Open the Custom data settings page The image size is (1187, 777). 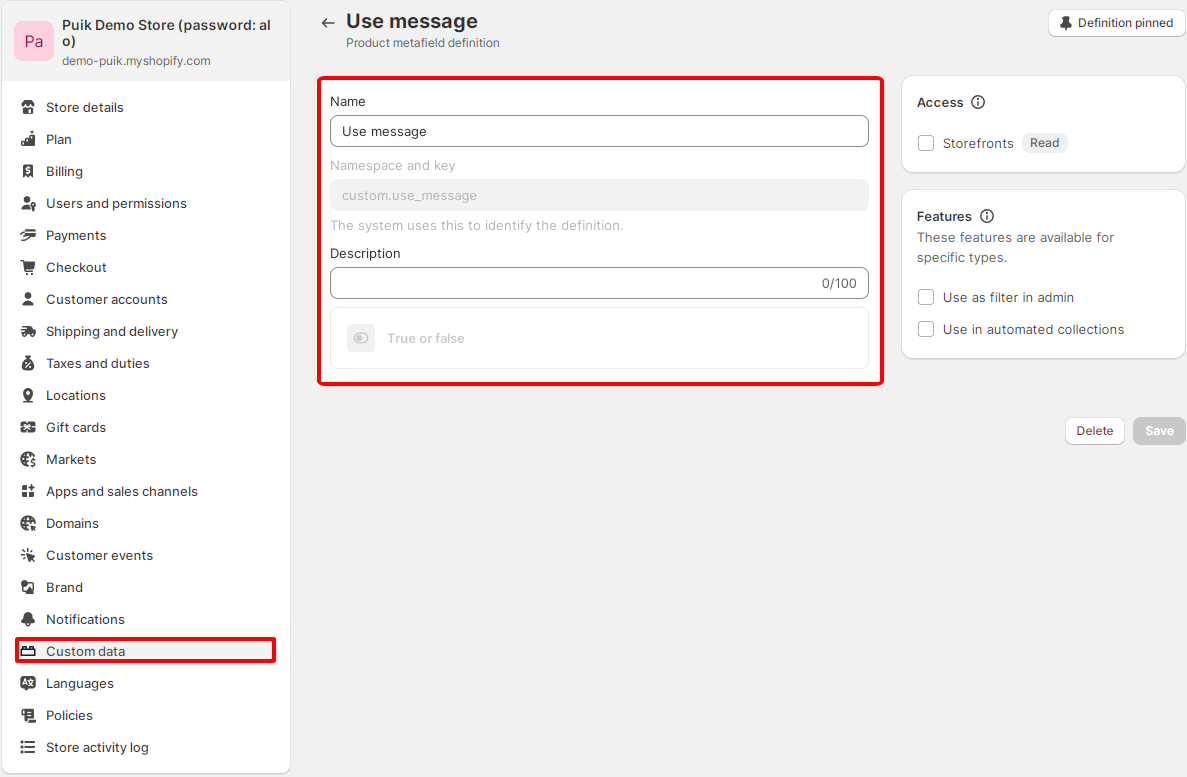[86, 651]
